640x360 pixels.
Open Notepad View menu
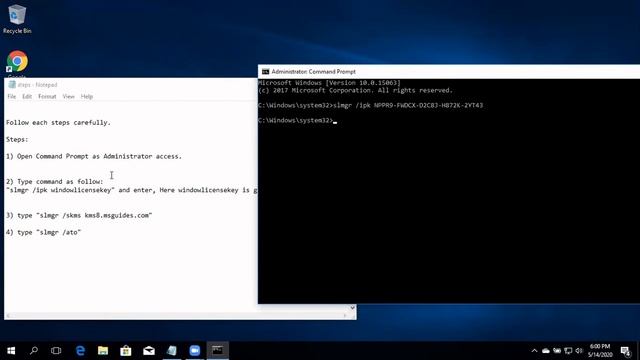click(68, 96)
